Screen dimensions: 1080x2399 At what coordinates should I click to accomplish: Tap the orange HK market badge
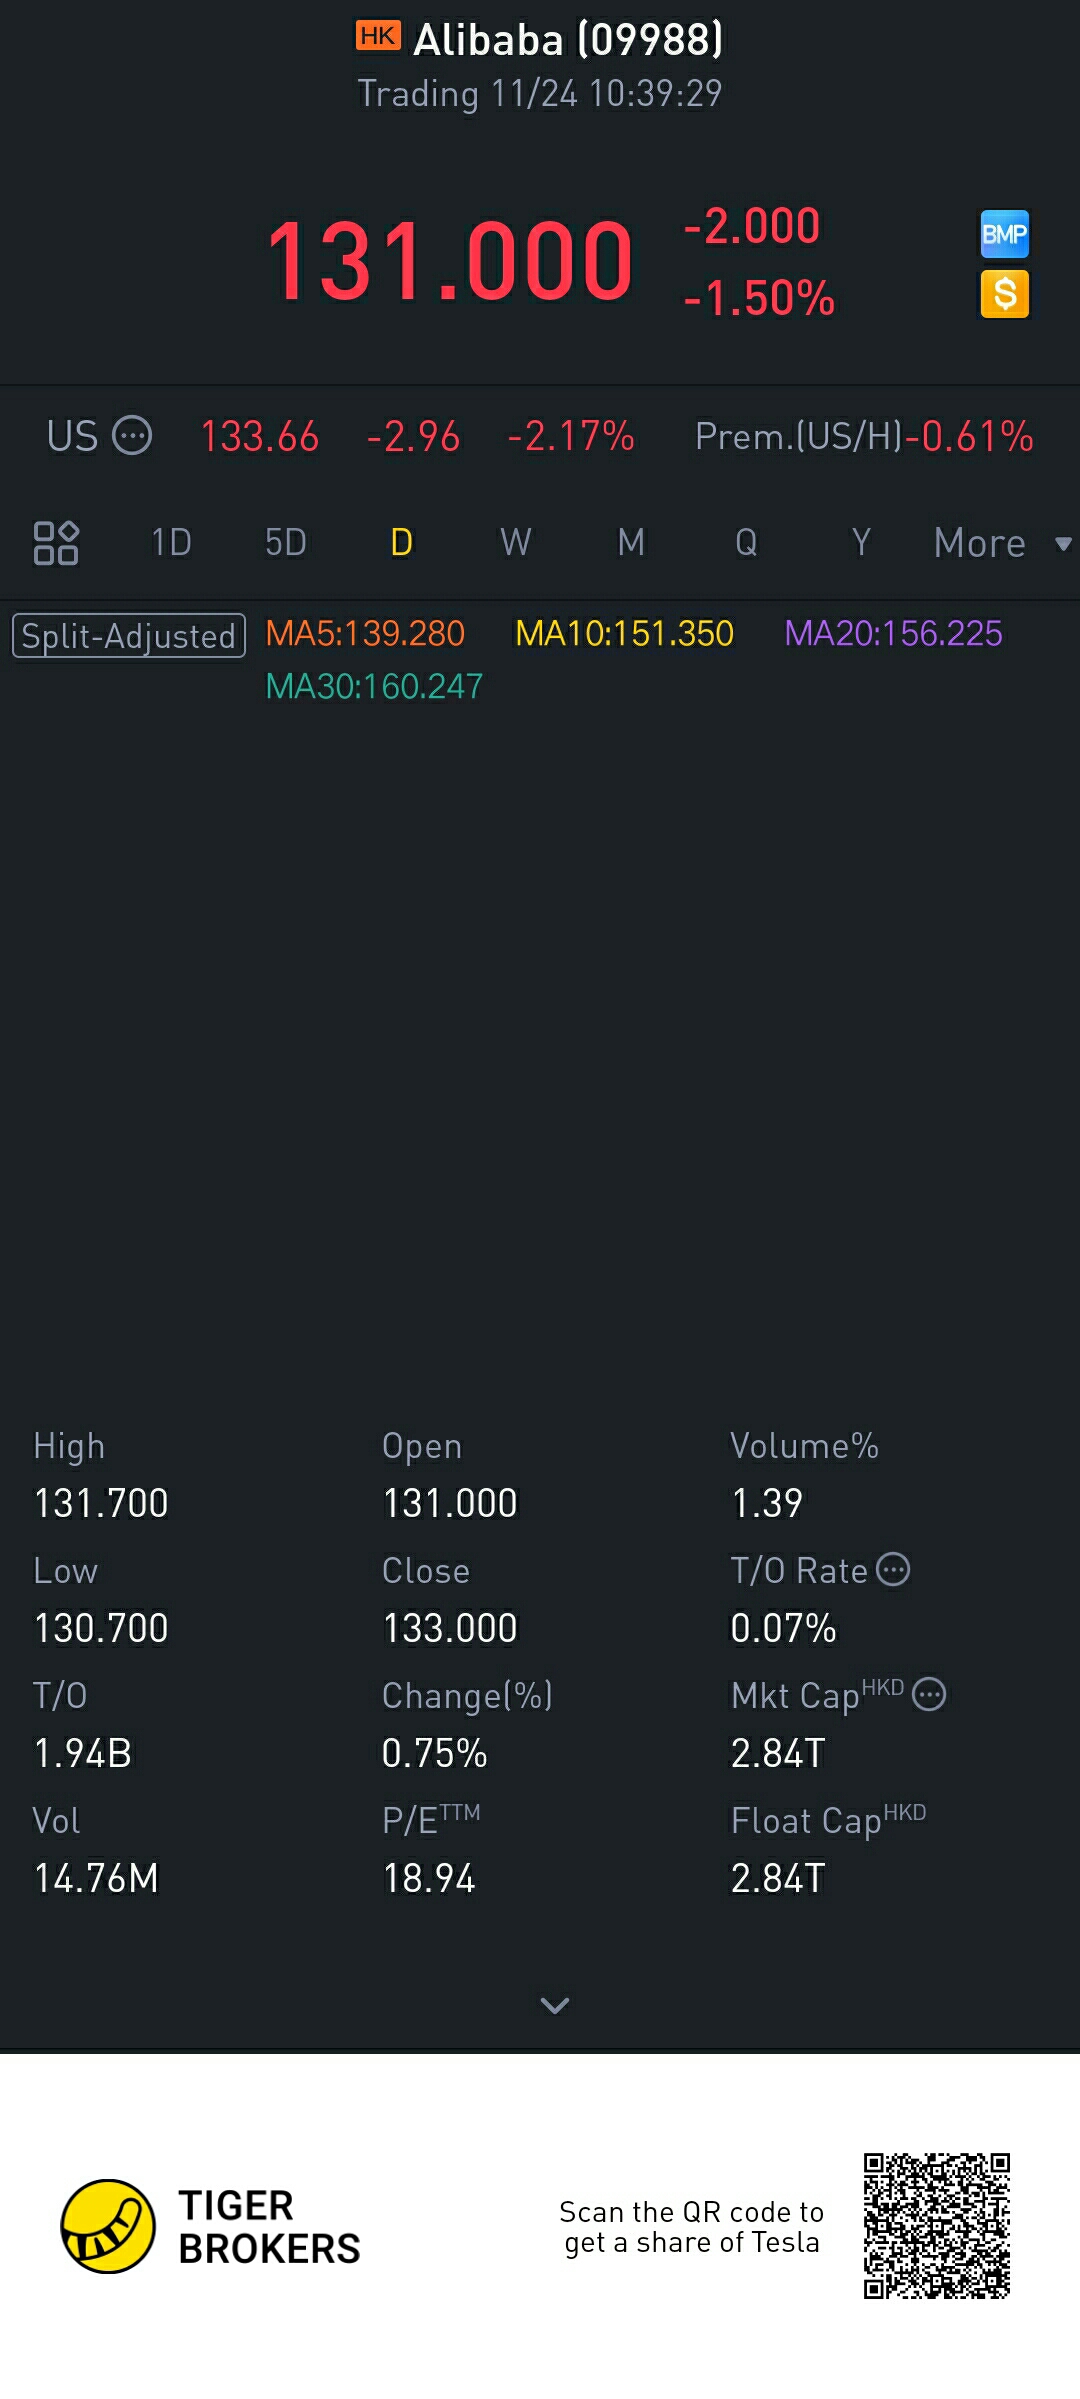click(378, 36)
